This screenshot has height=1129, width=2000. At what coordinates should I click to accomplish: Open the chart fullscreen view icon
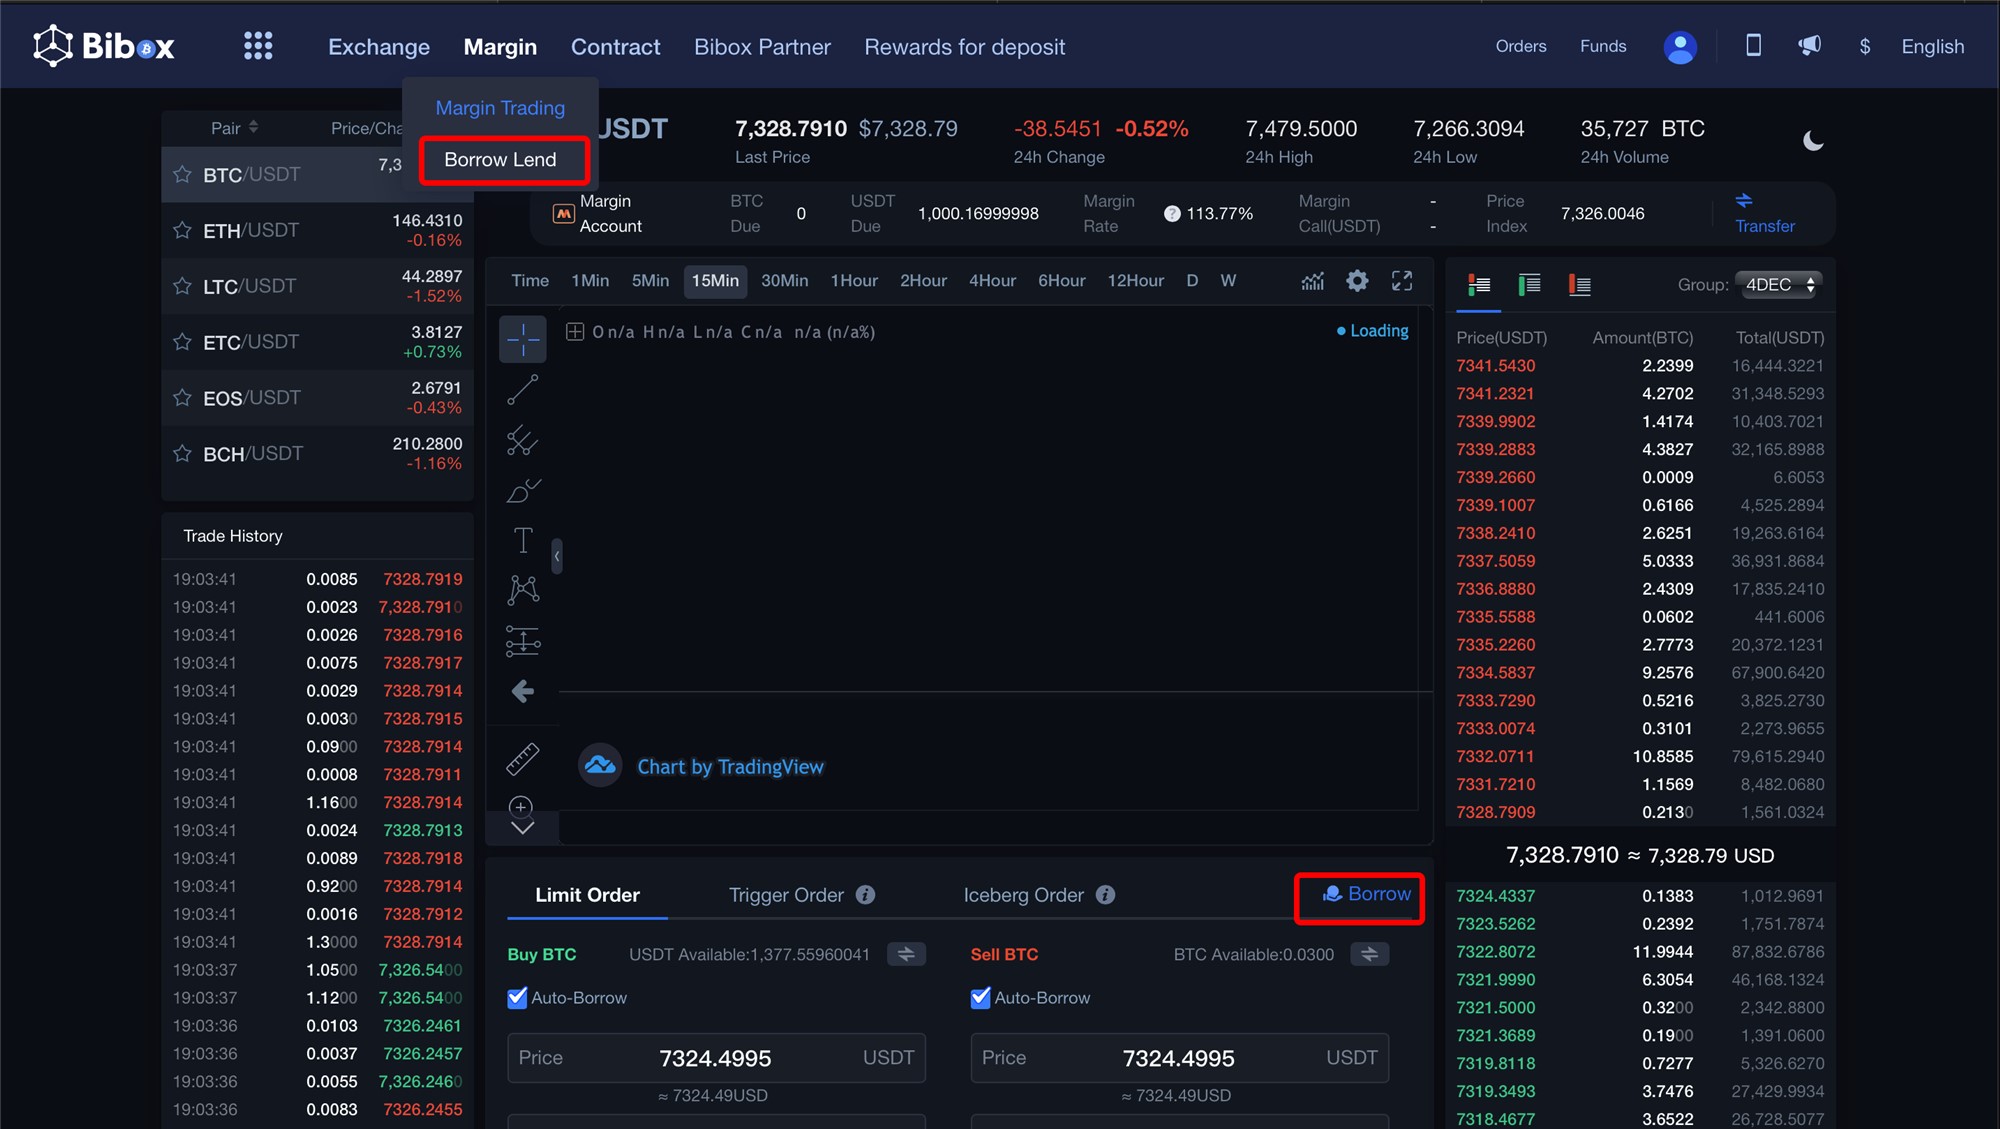tap(1402, 281)
